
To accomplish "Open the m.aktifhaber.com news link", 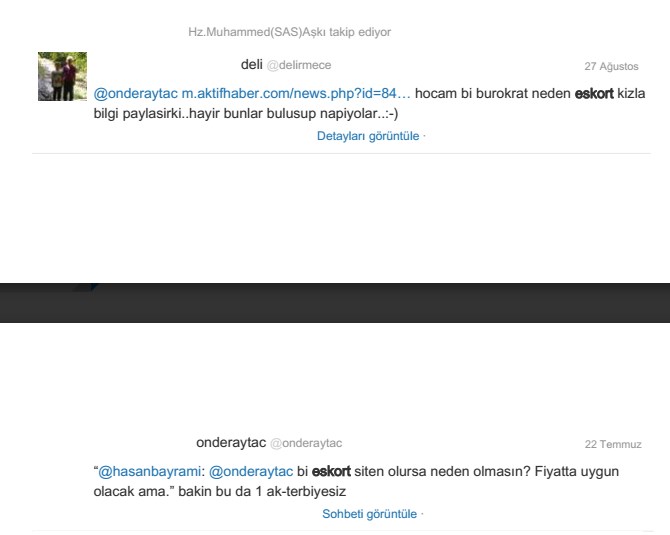I will 296,94.
